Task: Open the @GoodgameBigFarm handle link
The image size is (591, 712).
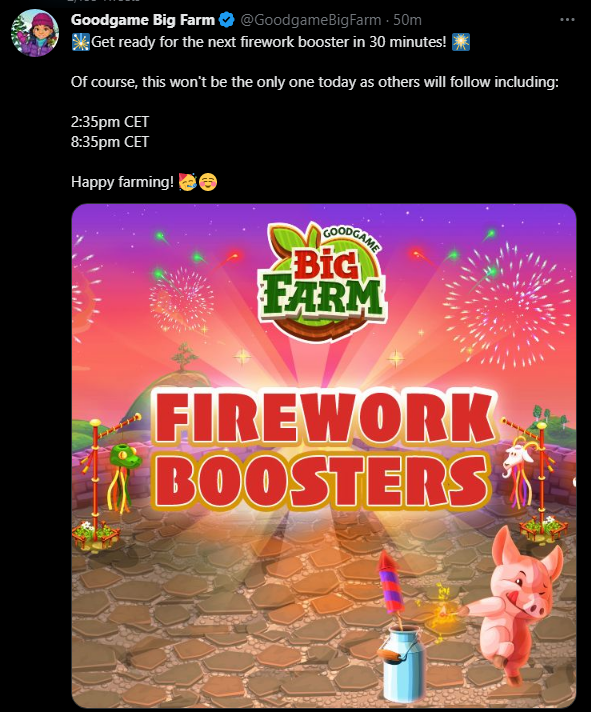Action: point(310,20)
